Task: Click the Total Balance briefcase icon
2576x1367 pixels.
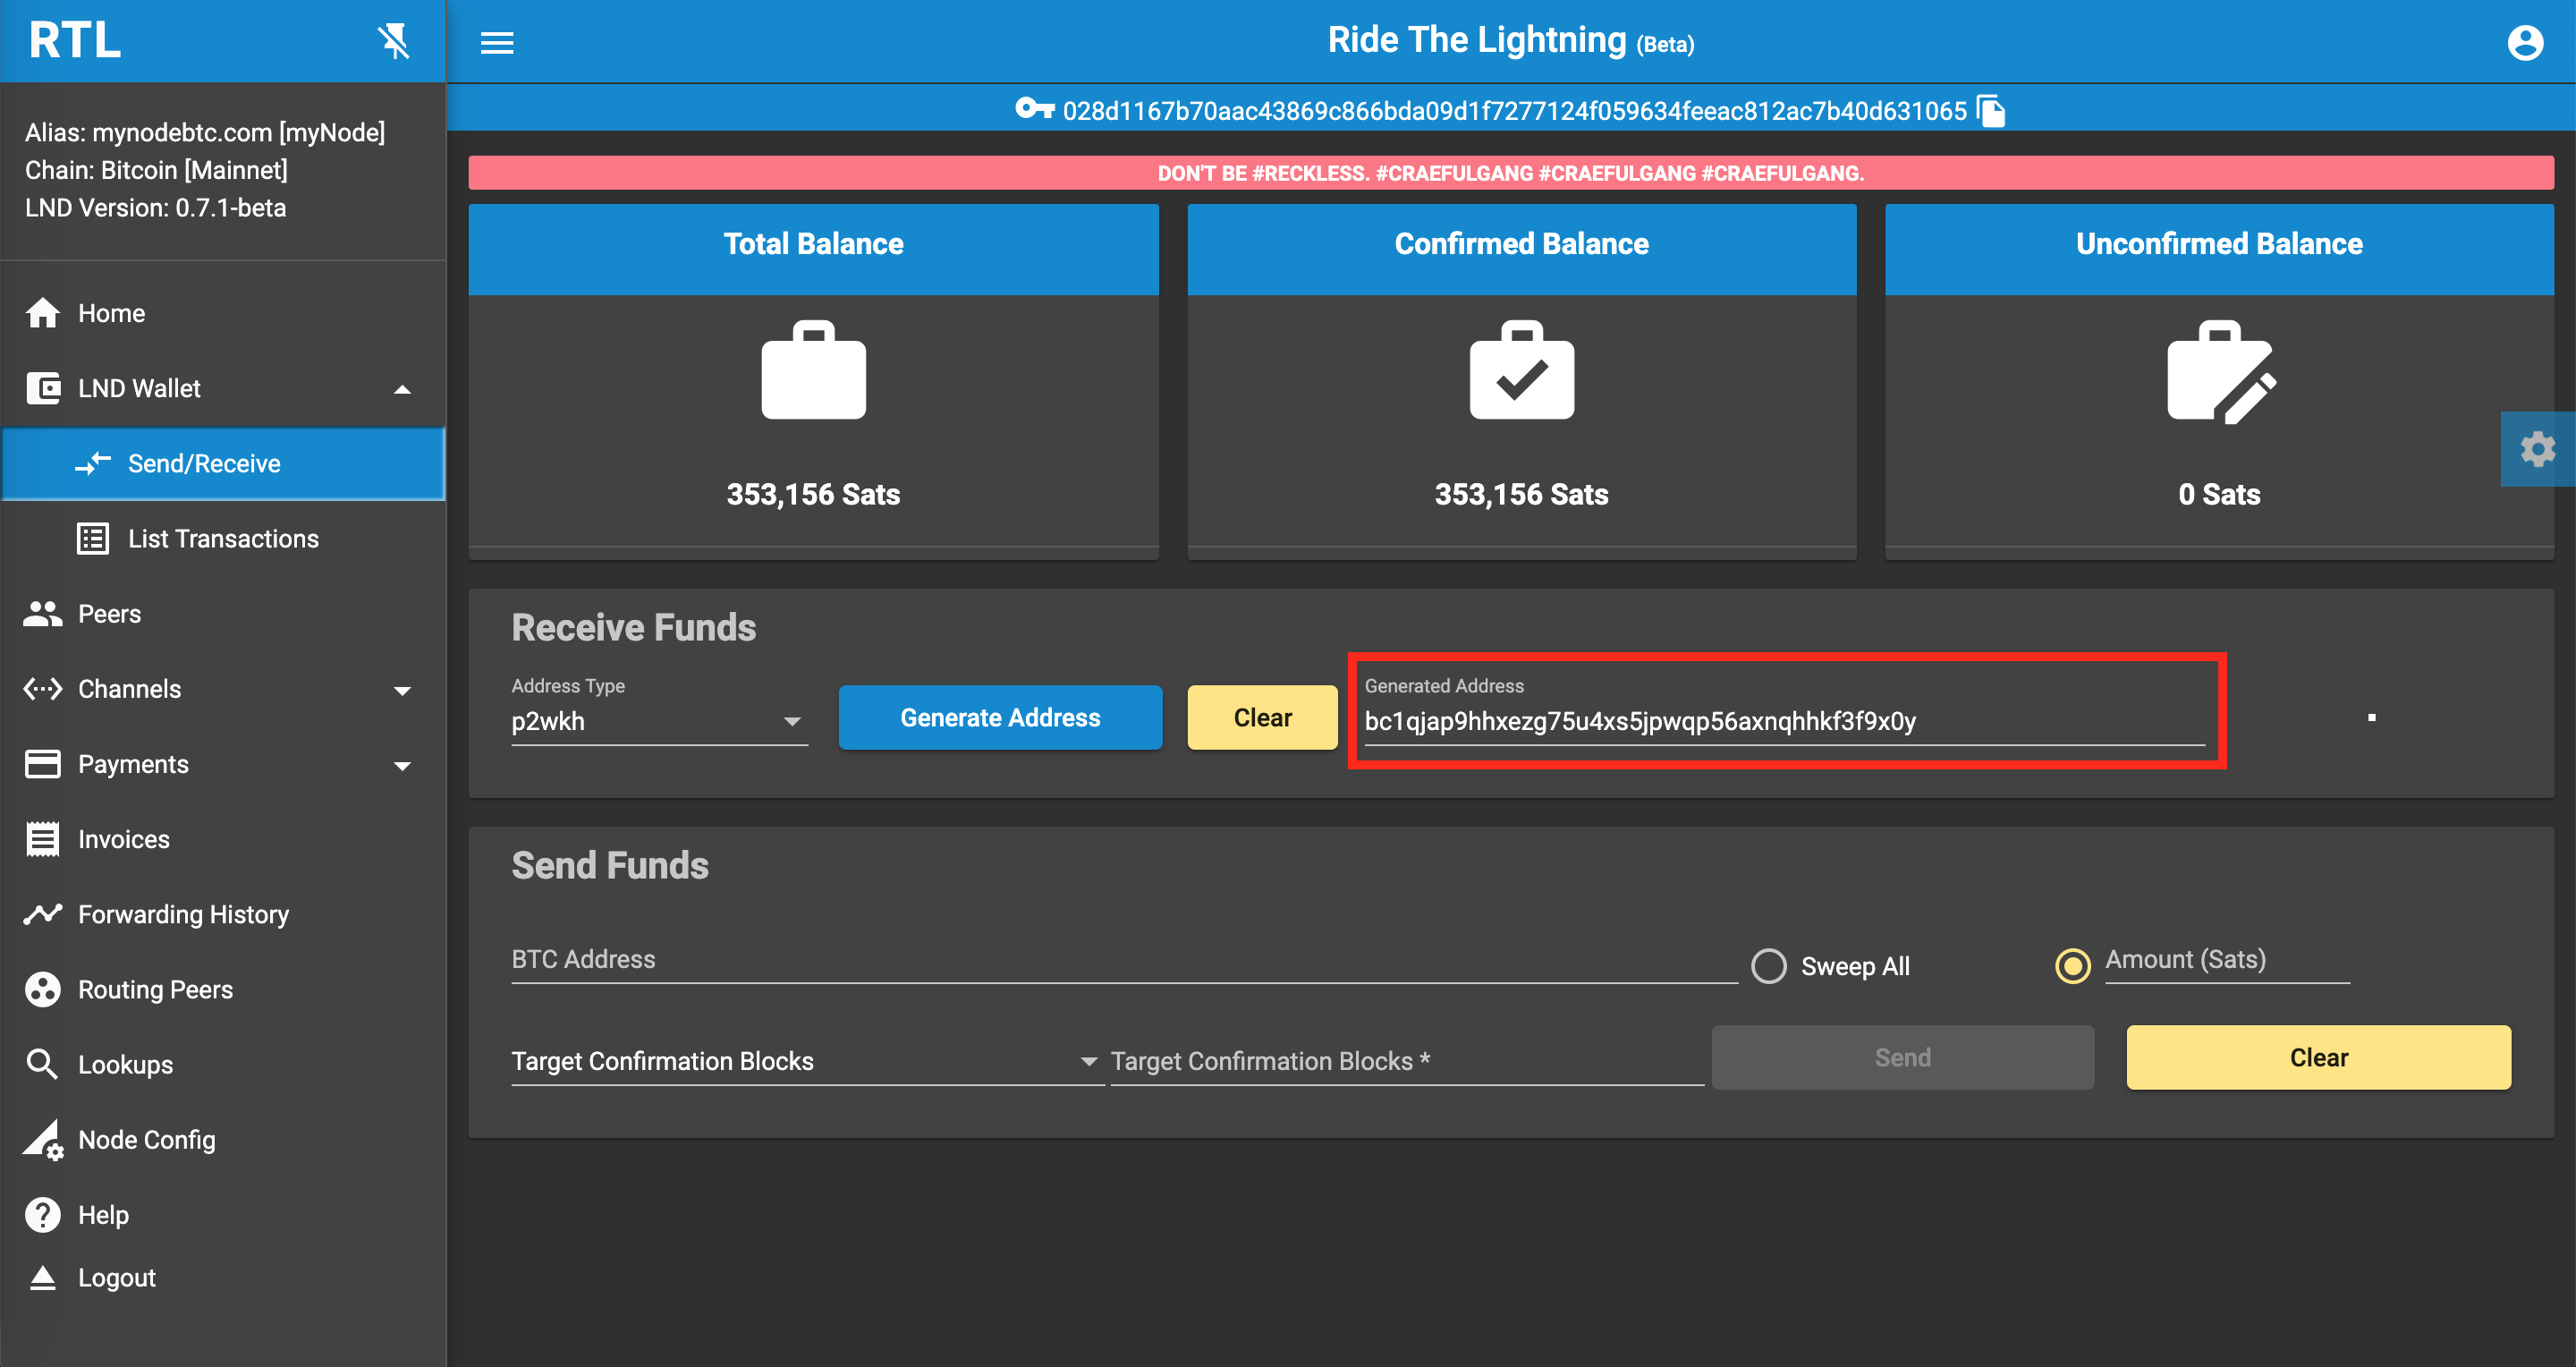Action: [813, 370]
